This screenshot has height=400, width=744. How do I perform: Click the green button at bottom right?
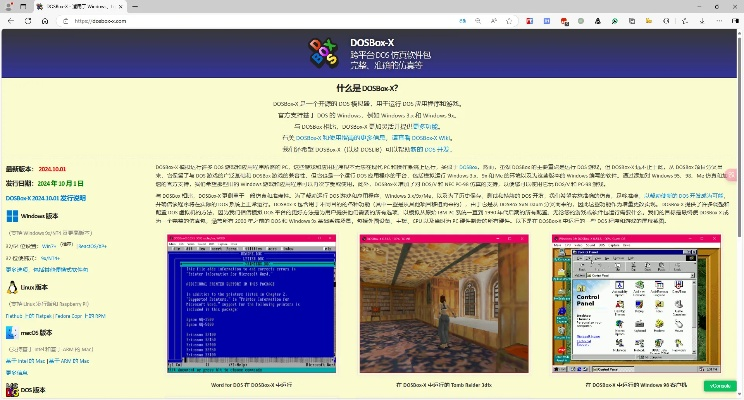[x=718, y=385]
